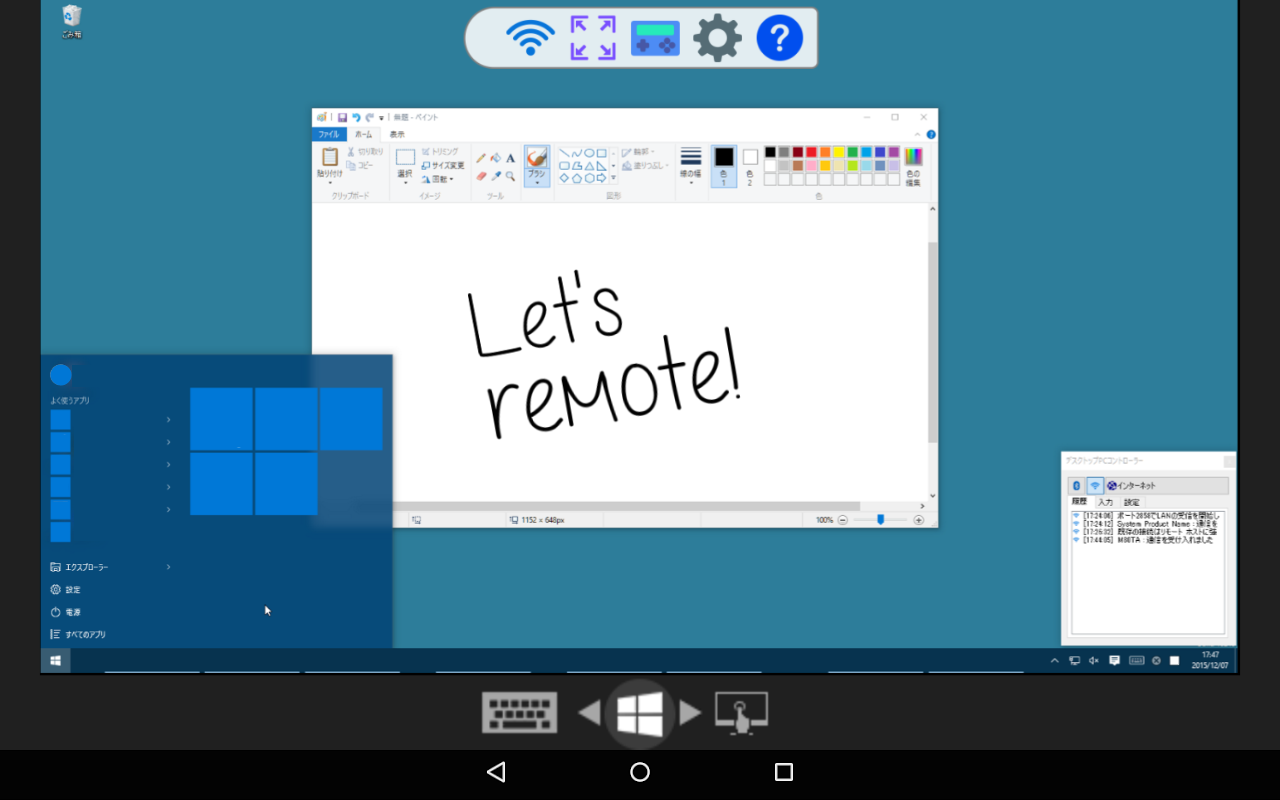Viewport: 1280px width, 800px height.
Task: Open Settings (設定) in the Start menu
Action: tap(66, 590)
